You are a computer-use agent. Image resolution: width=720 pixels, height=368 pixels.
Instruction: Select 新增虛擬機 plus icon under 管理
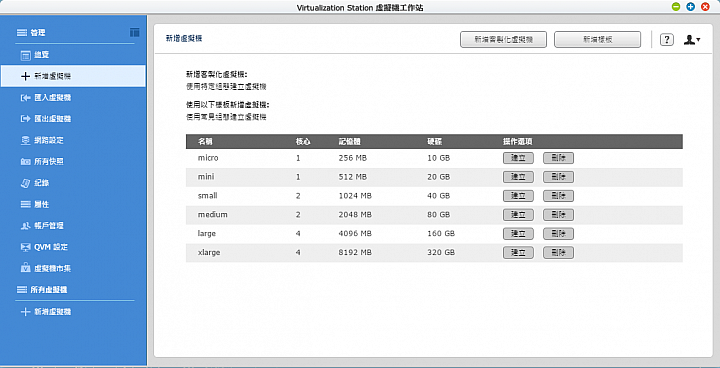pyautogui.click(x=25, y=76)
